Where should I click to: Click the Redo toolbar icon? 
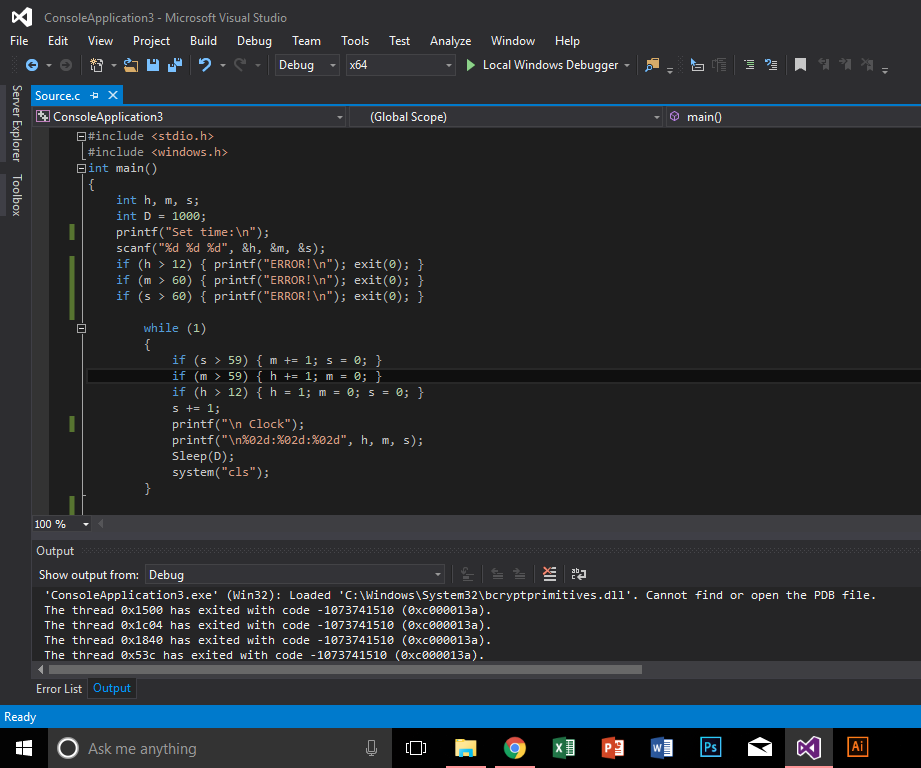pos(240,65)
